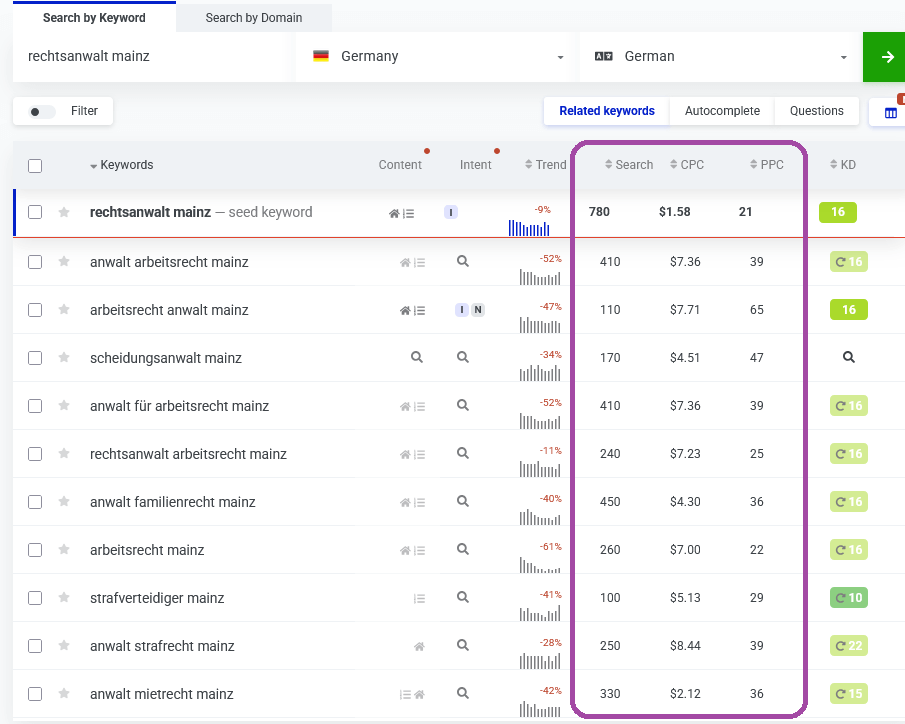Screen dimensions: 905x724
Task: Star the strafverteidiger mainz keyword
Action: [x=64, y=597]
